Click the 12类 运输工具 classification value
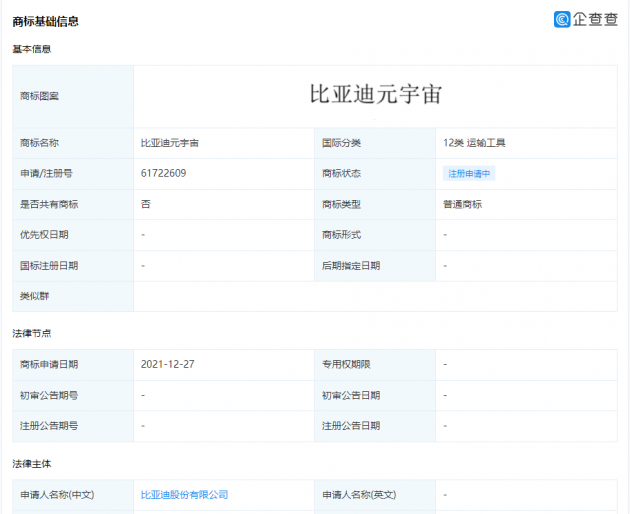The width and height of the screenshot is (630, 514). [x=474, y=143]
